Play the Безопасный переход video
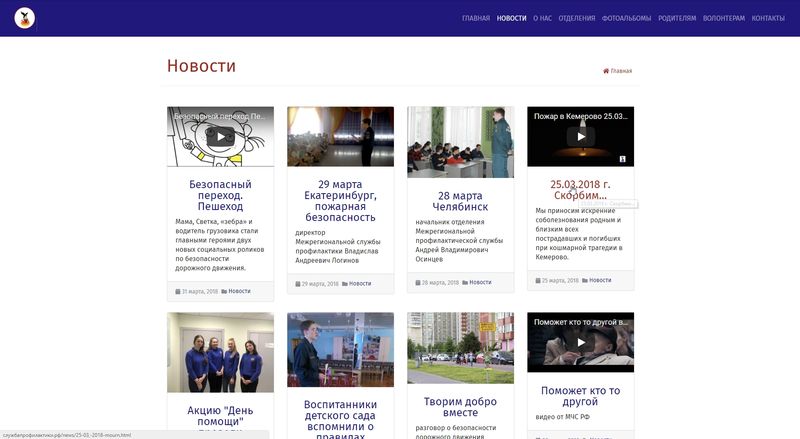 pyautogui.click(x=220, y=137)
